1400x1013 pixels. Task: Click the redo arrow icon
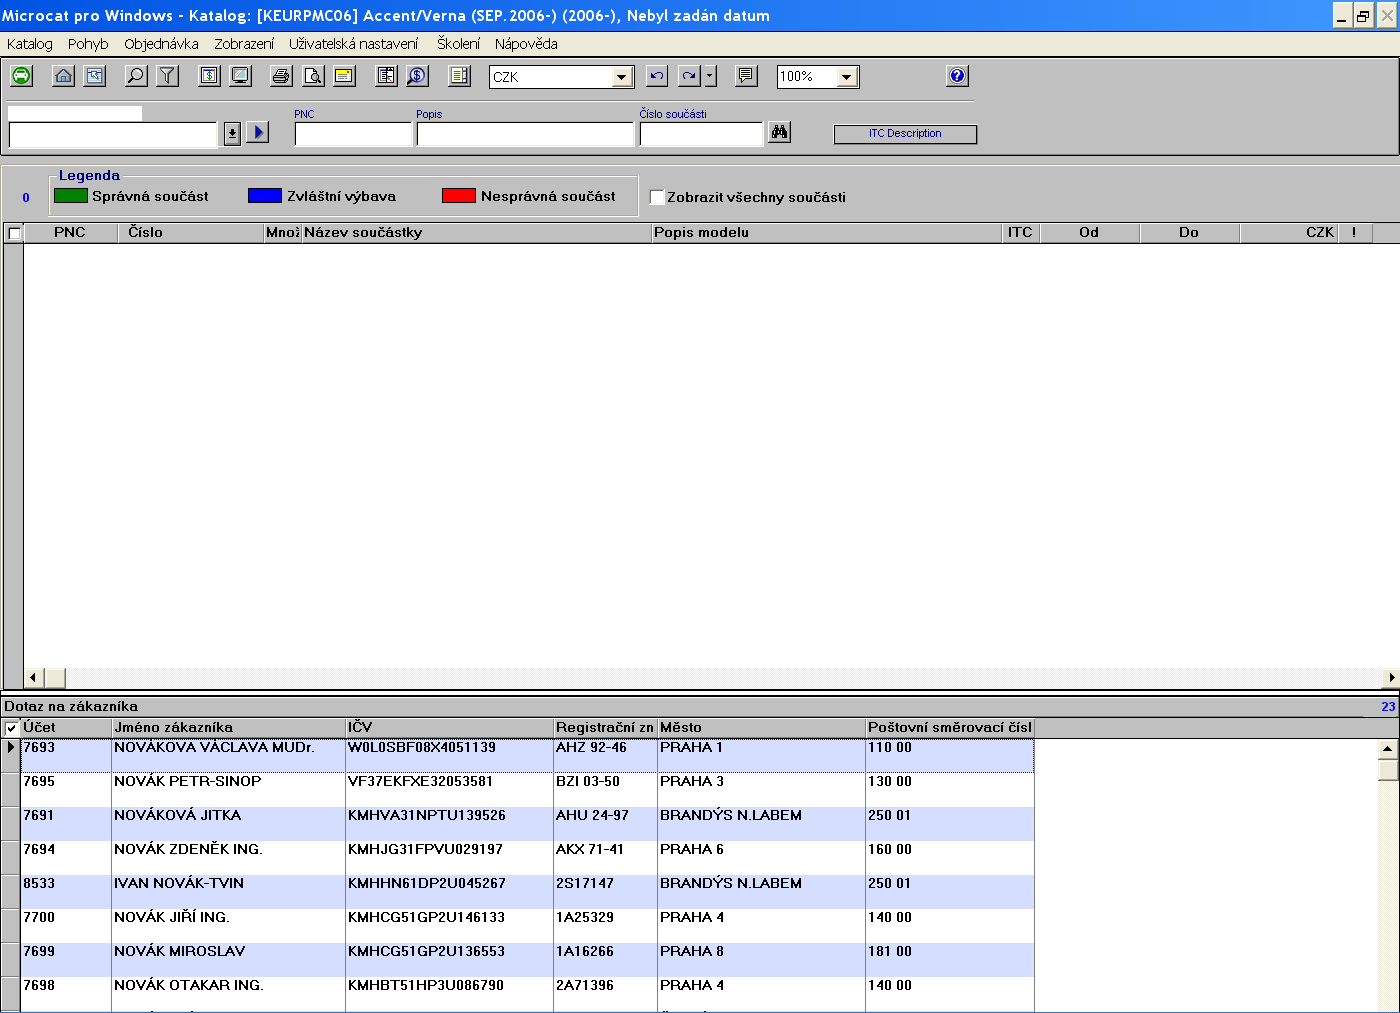coord(689,76)
